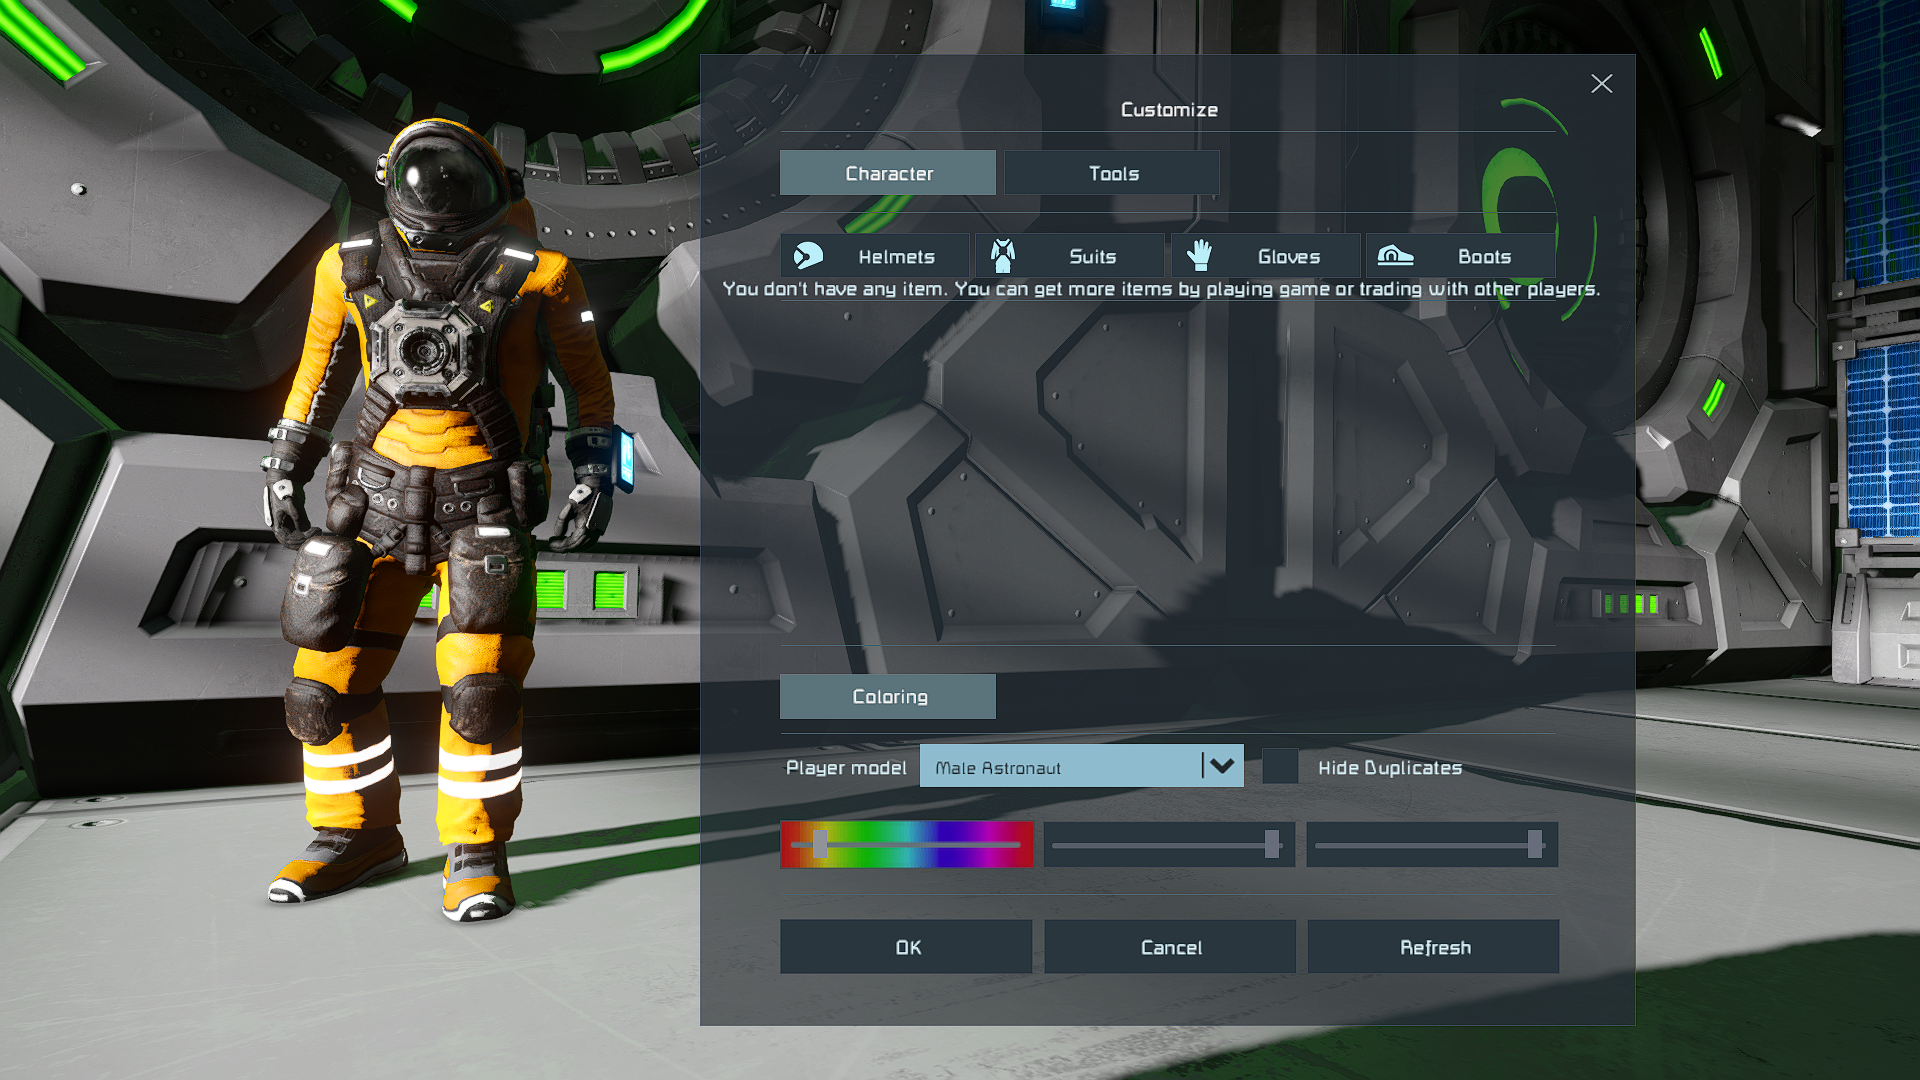This screenshot has height=1080, width=1920.
Task: Click the helmet icon in Helmets category
Action: [x=808, y=256]
